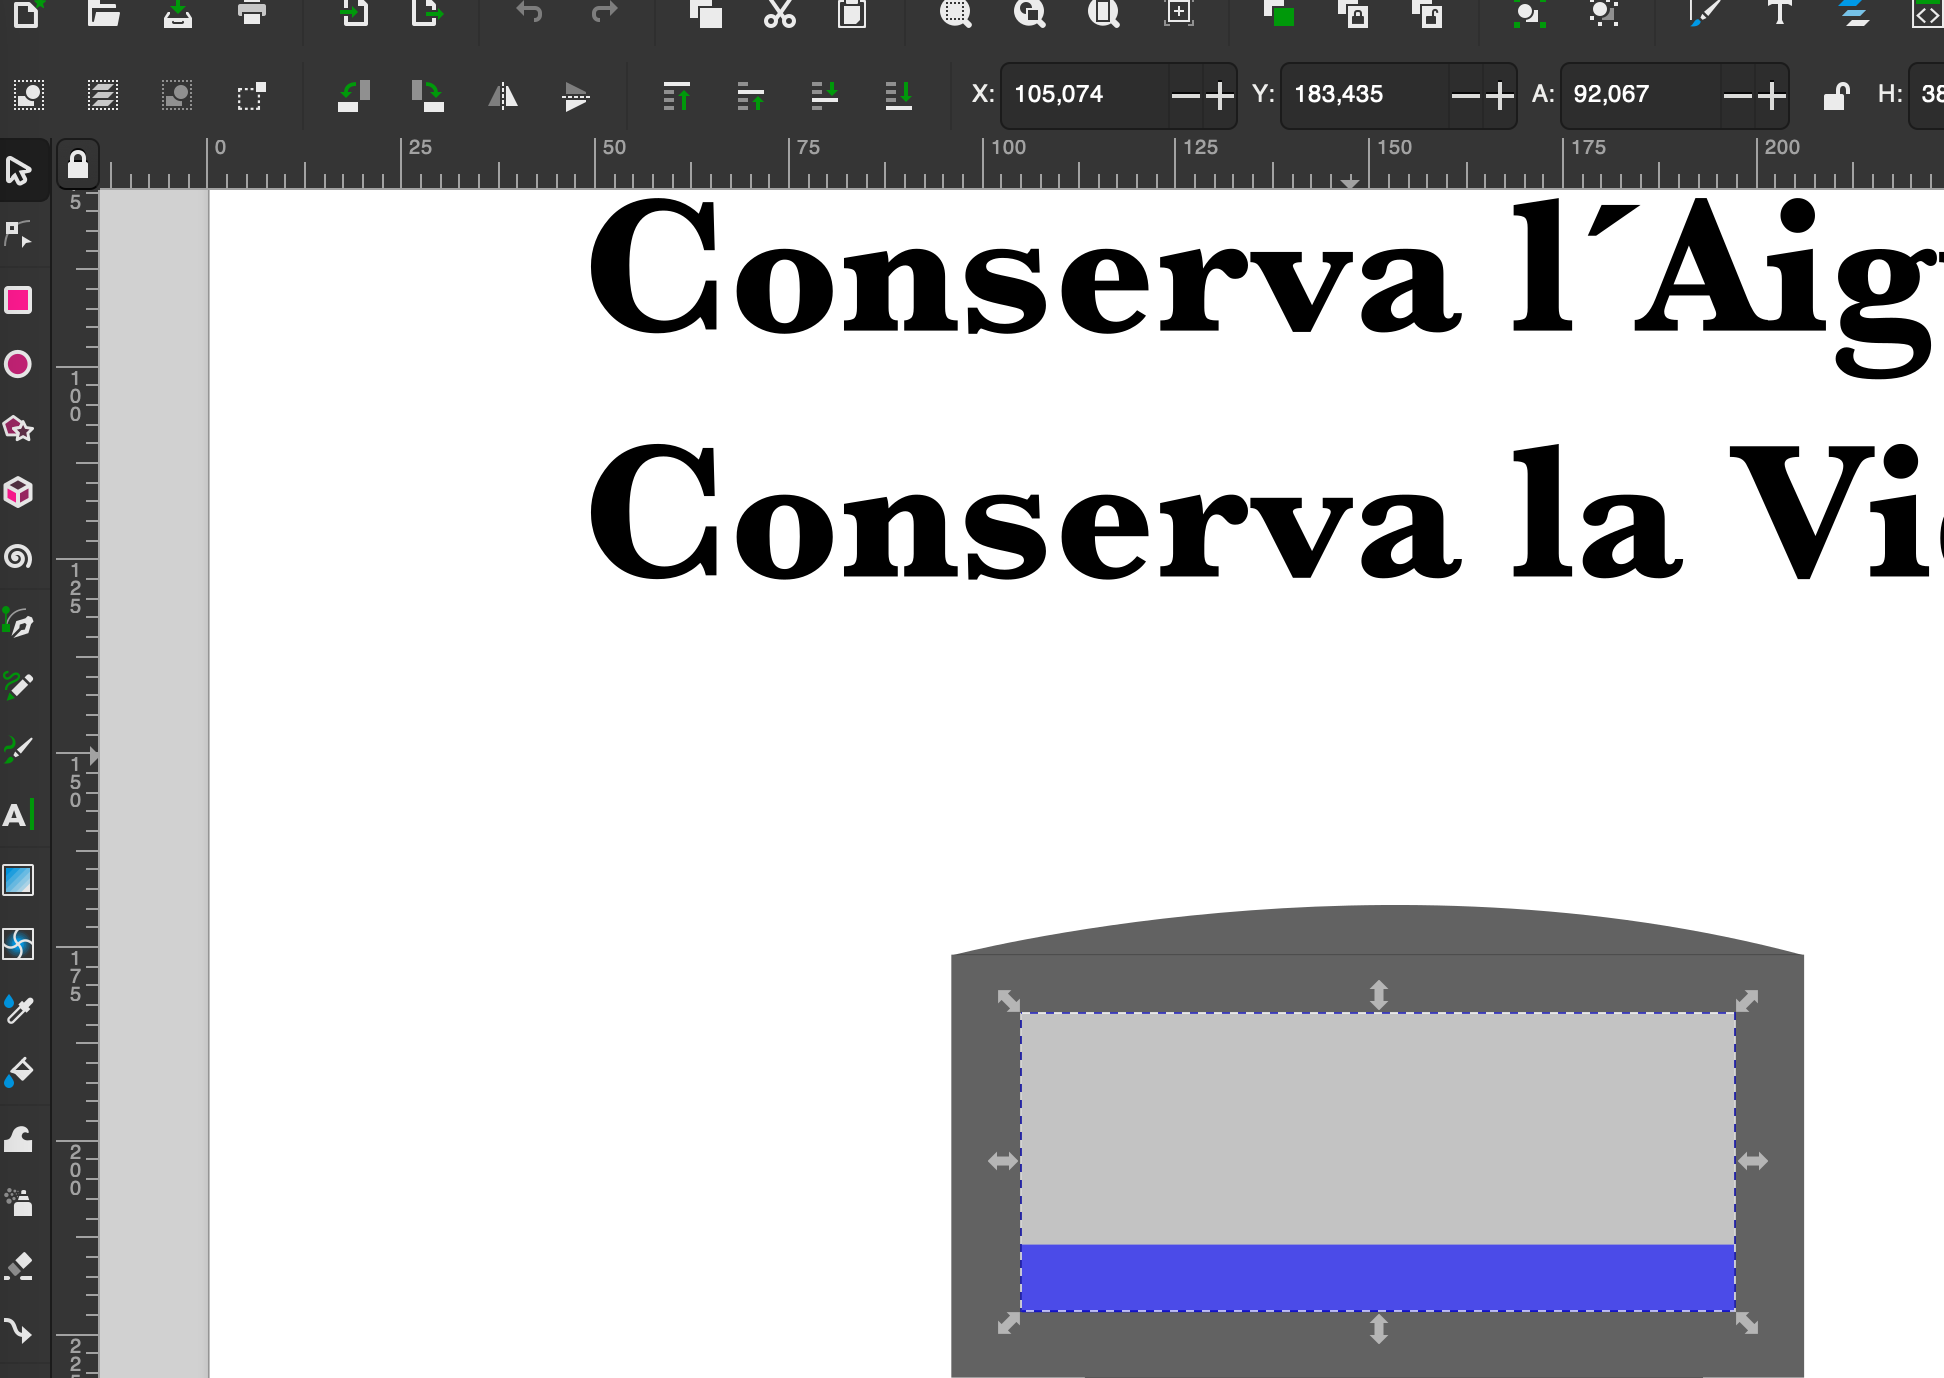This screenshot has width=1944, height=1378.
Task: Increase the Y position value
Action: pos(1499,95)
